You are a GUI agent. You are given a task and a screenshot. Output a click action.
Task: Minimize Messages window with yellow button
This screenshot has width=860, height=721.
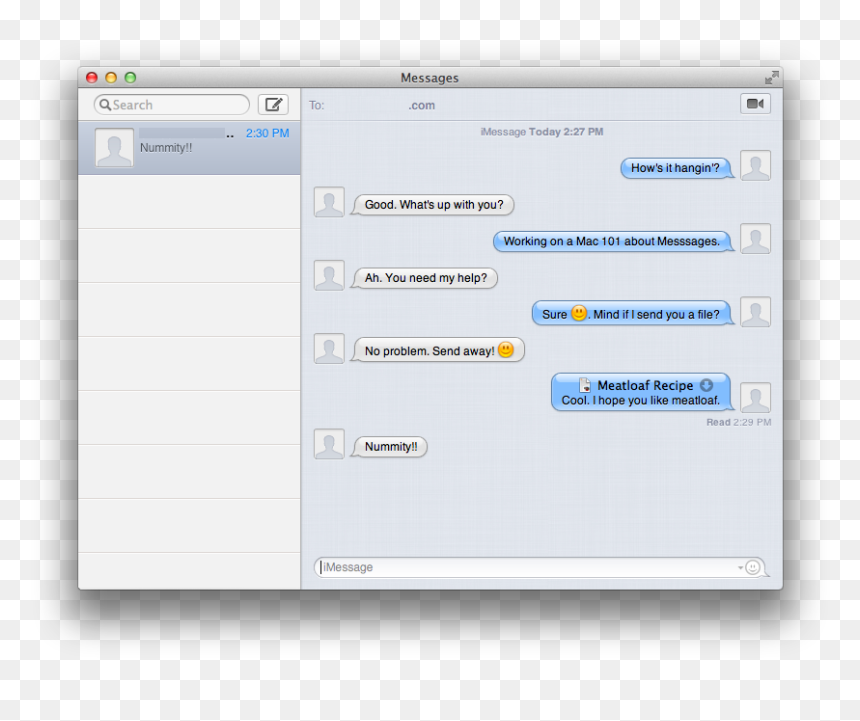pyautogui.click(x=111, y=77)
